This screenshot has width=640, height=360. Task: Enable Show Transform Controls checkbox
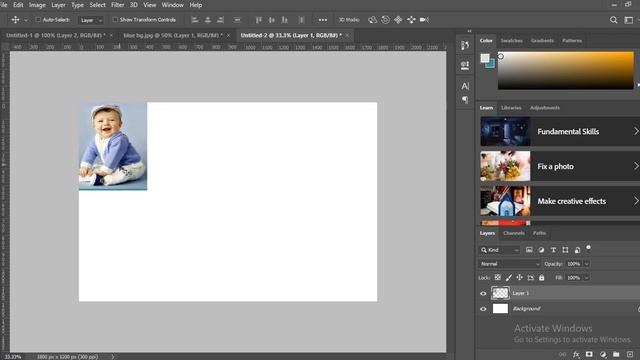[x=115, y=20]
